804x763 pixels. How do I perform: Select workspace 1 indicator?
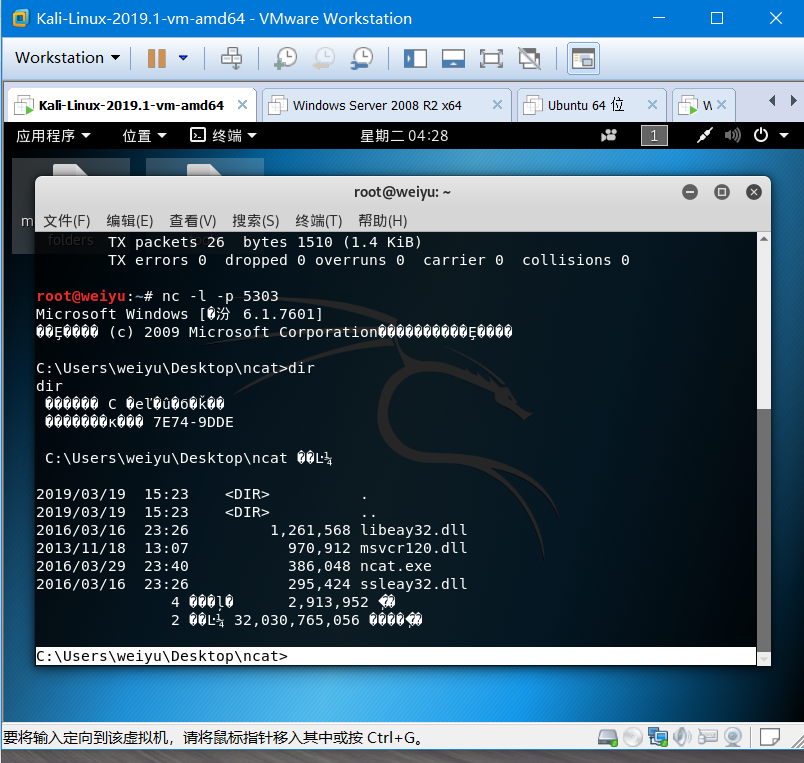(x=654, y=136)
